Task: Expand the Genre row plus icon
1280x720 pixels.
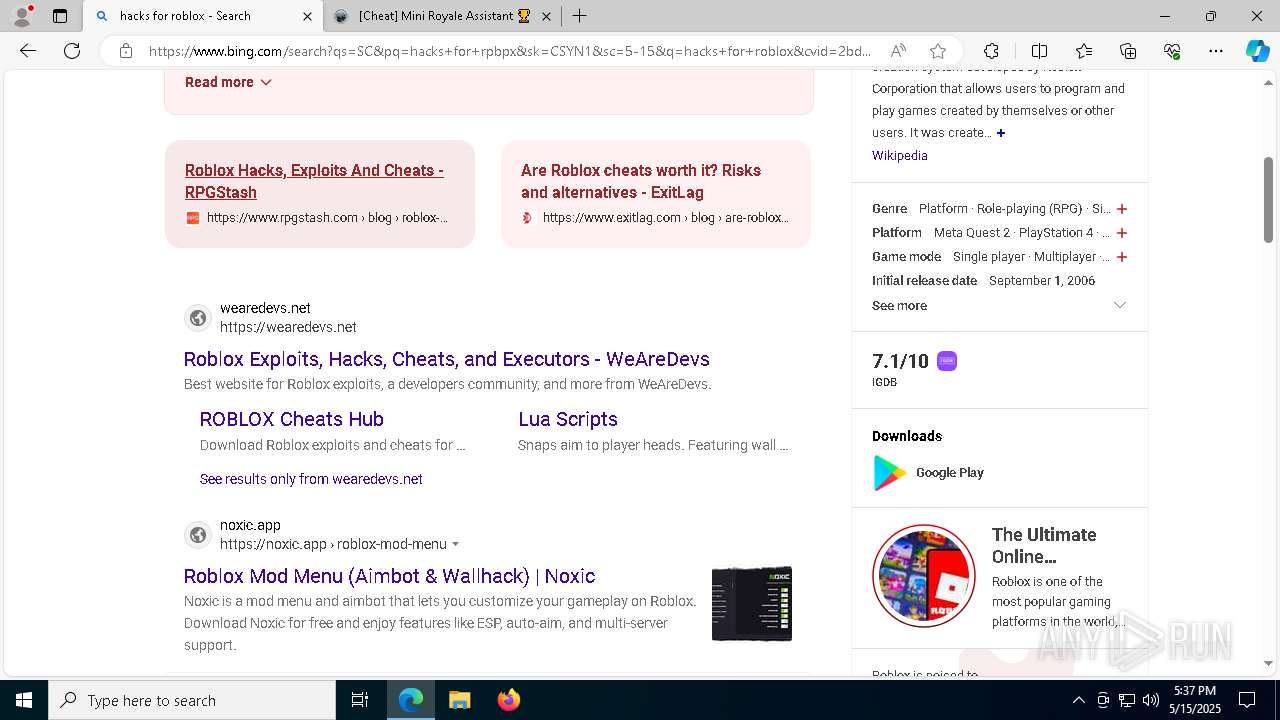Action: click(x=1122, y=209)
